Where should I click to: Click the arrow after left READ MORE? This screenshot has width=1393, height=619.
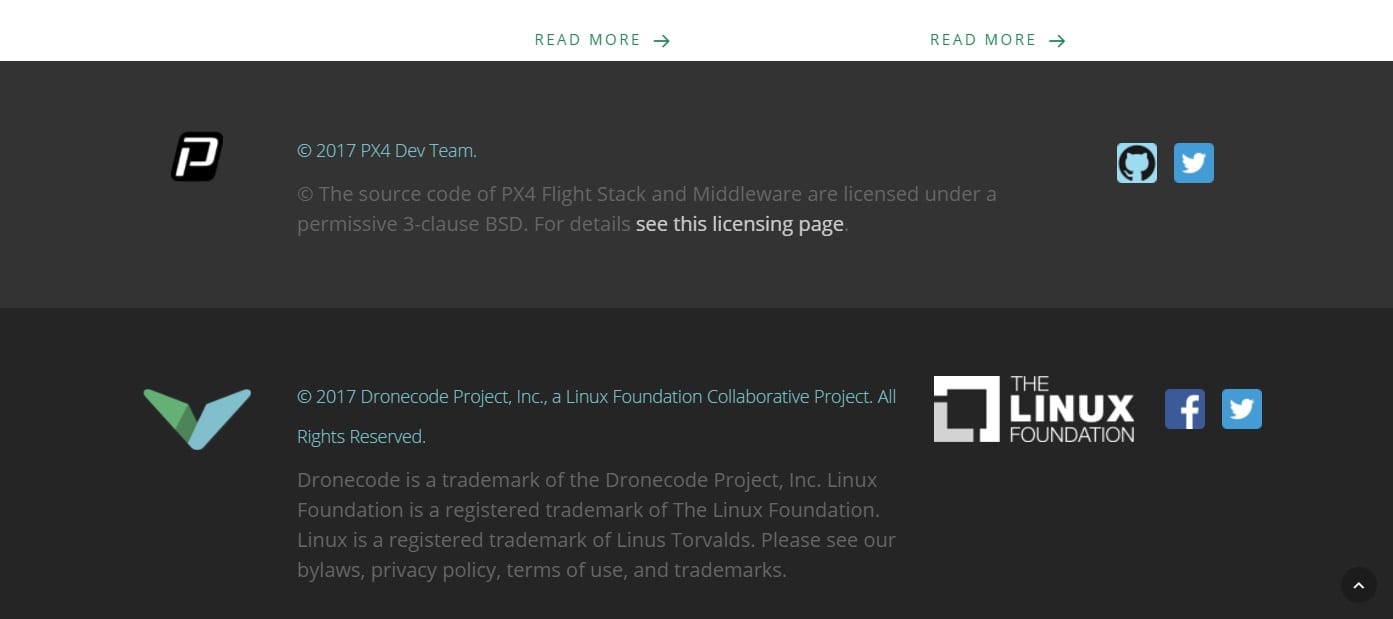click(662, 41)
